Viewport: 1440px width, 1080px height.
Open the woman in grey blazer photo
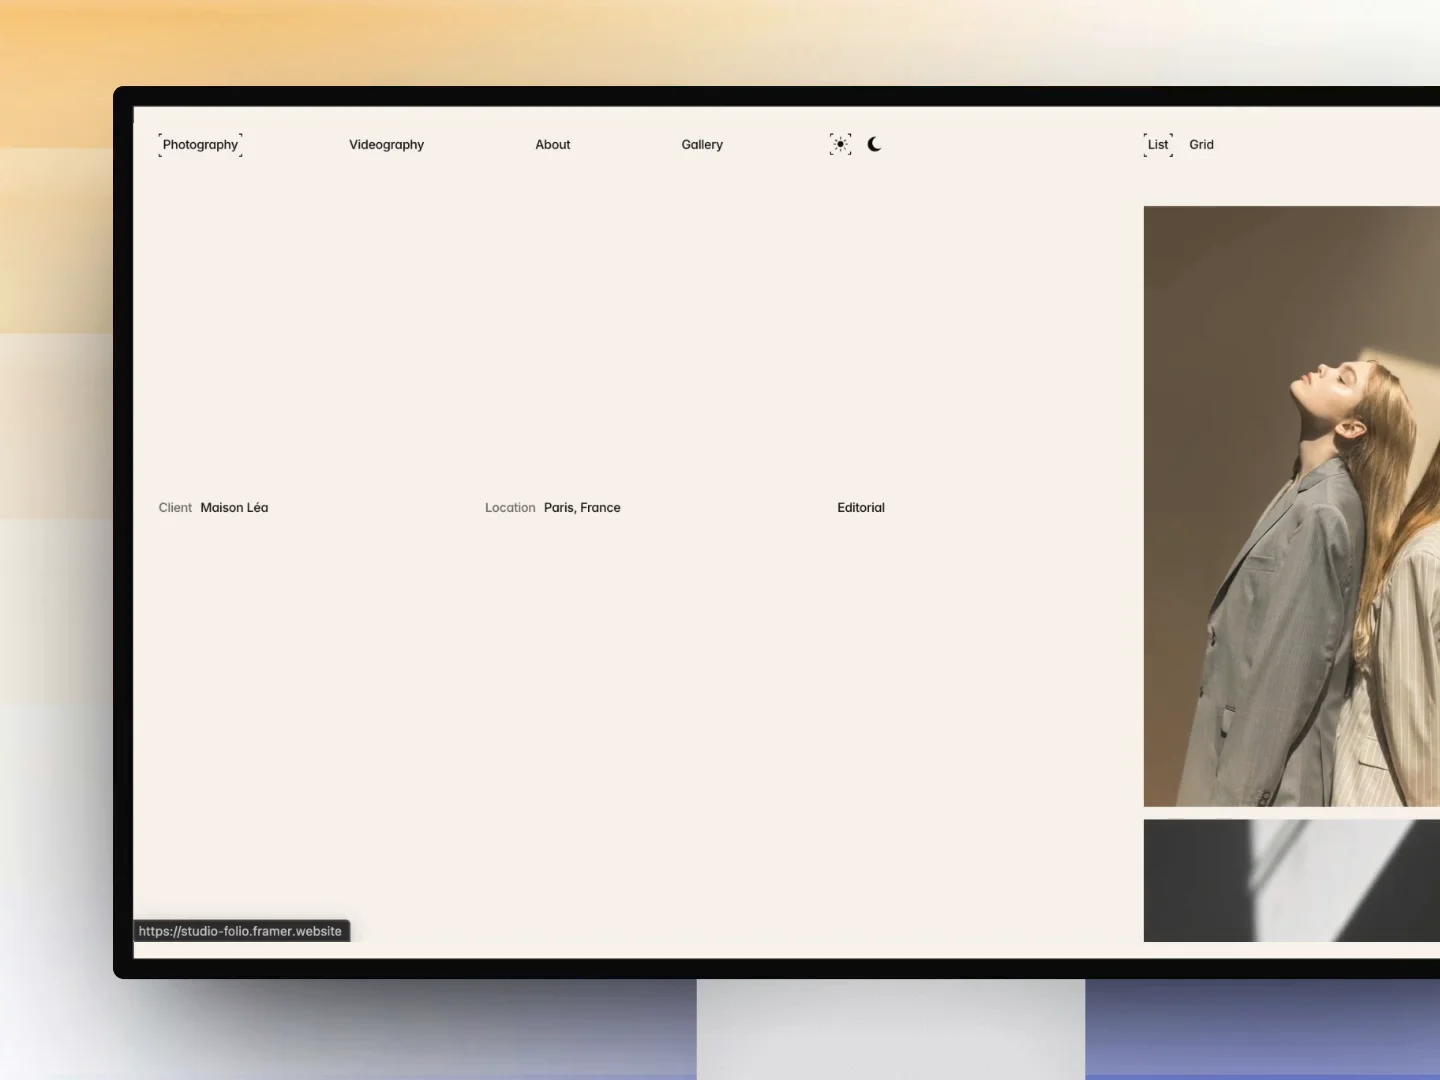click(1292, 506)
